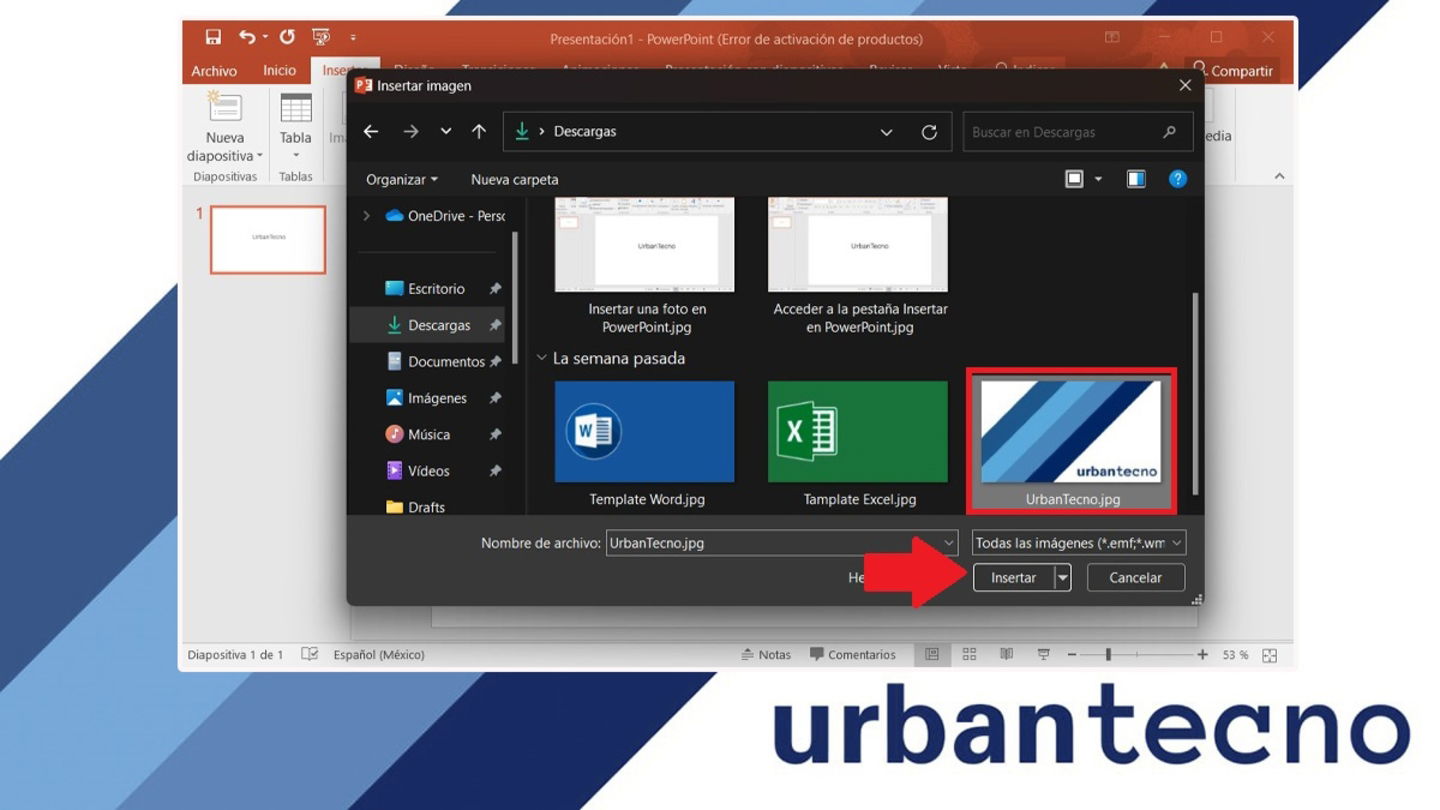Collapse the La semana pasada group
Image resolution: width=1440 pixels, height=810 pixels.
[x=543, y=358]
